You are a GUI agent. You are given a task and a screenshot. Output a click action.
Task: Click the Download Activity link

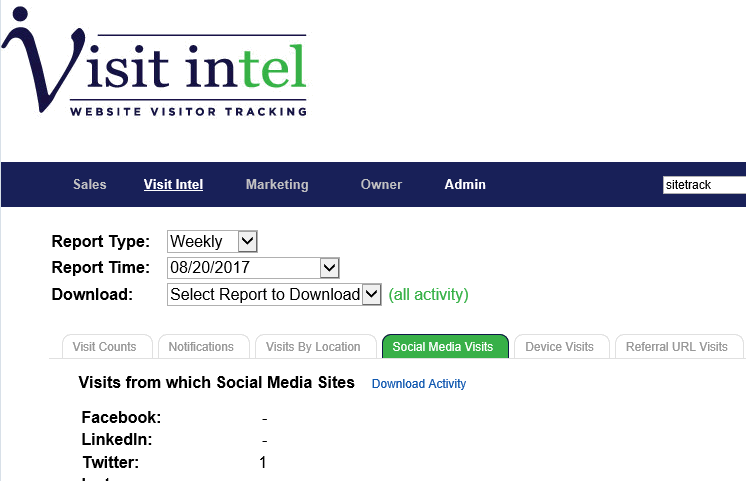pos(419,384)
